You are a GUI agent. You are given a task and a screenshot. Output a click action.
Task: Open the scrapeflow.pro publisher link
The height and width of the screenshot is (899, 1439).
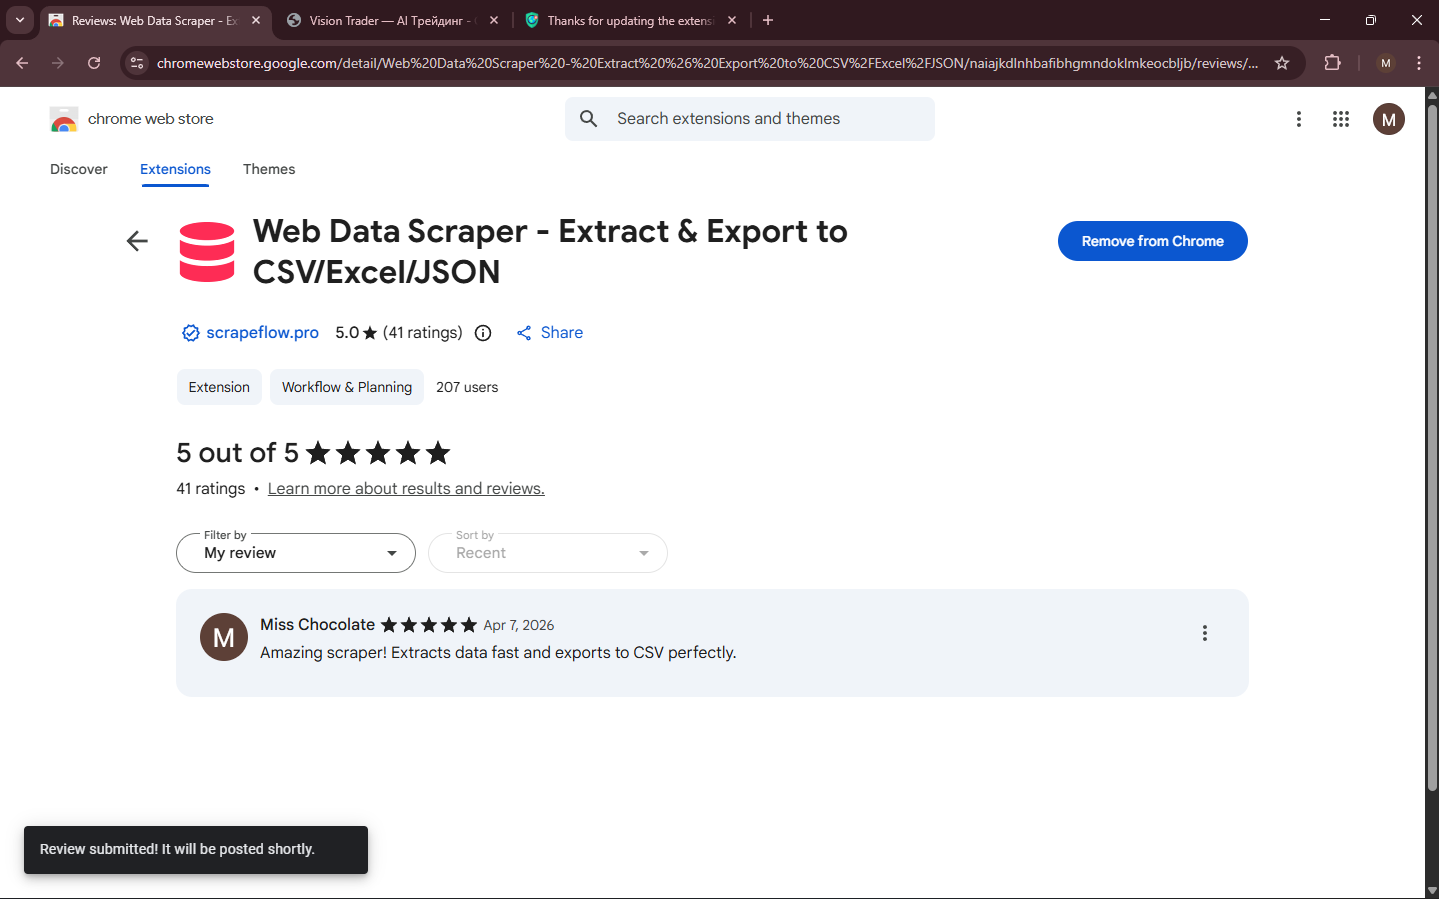[x=263, y=333]
